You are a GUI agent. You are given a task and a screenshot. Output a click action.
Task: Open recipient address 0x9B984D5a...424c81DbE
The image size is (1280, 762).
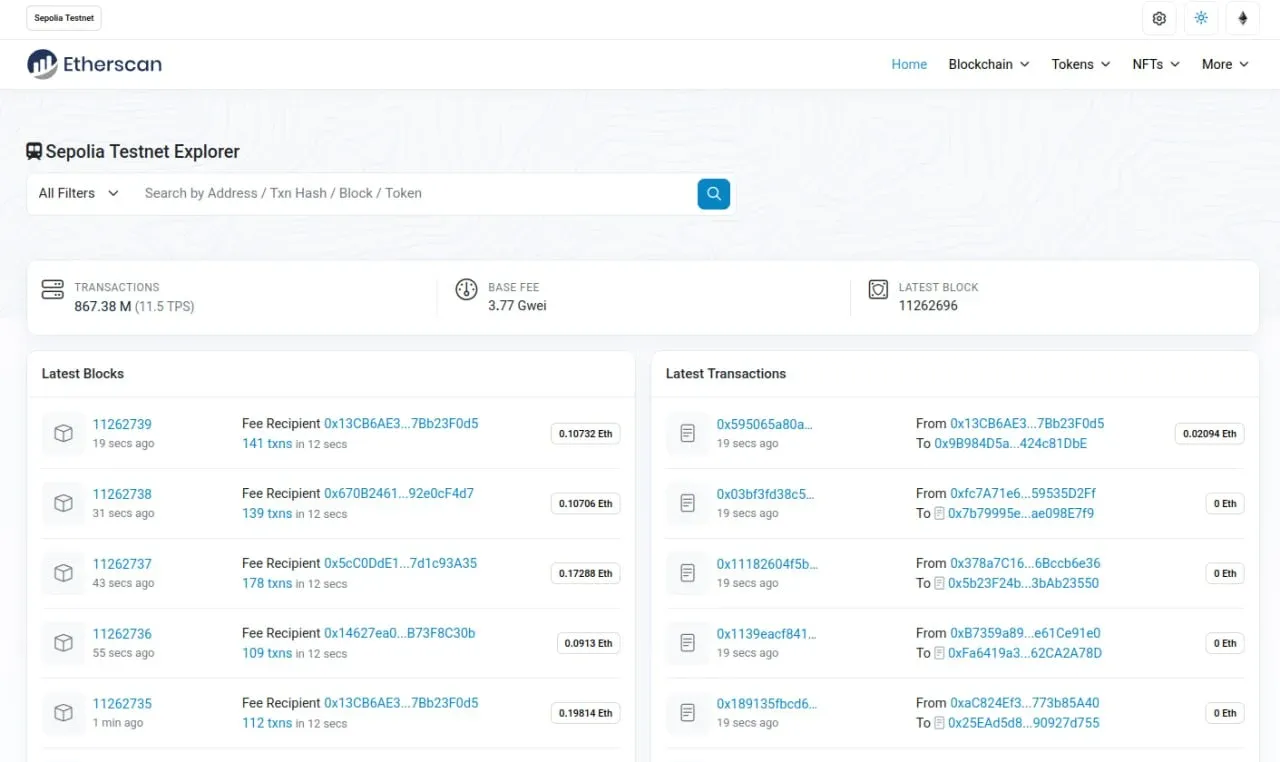tap(1010, 443)
